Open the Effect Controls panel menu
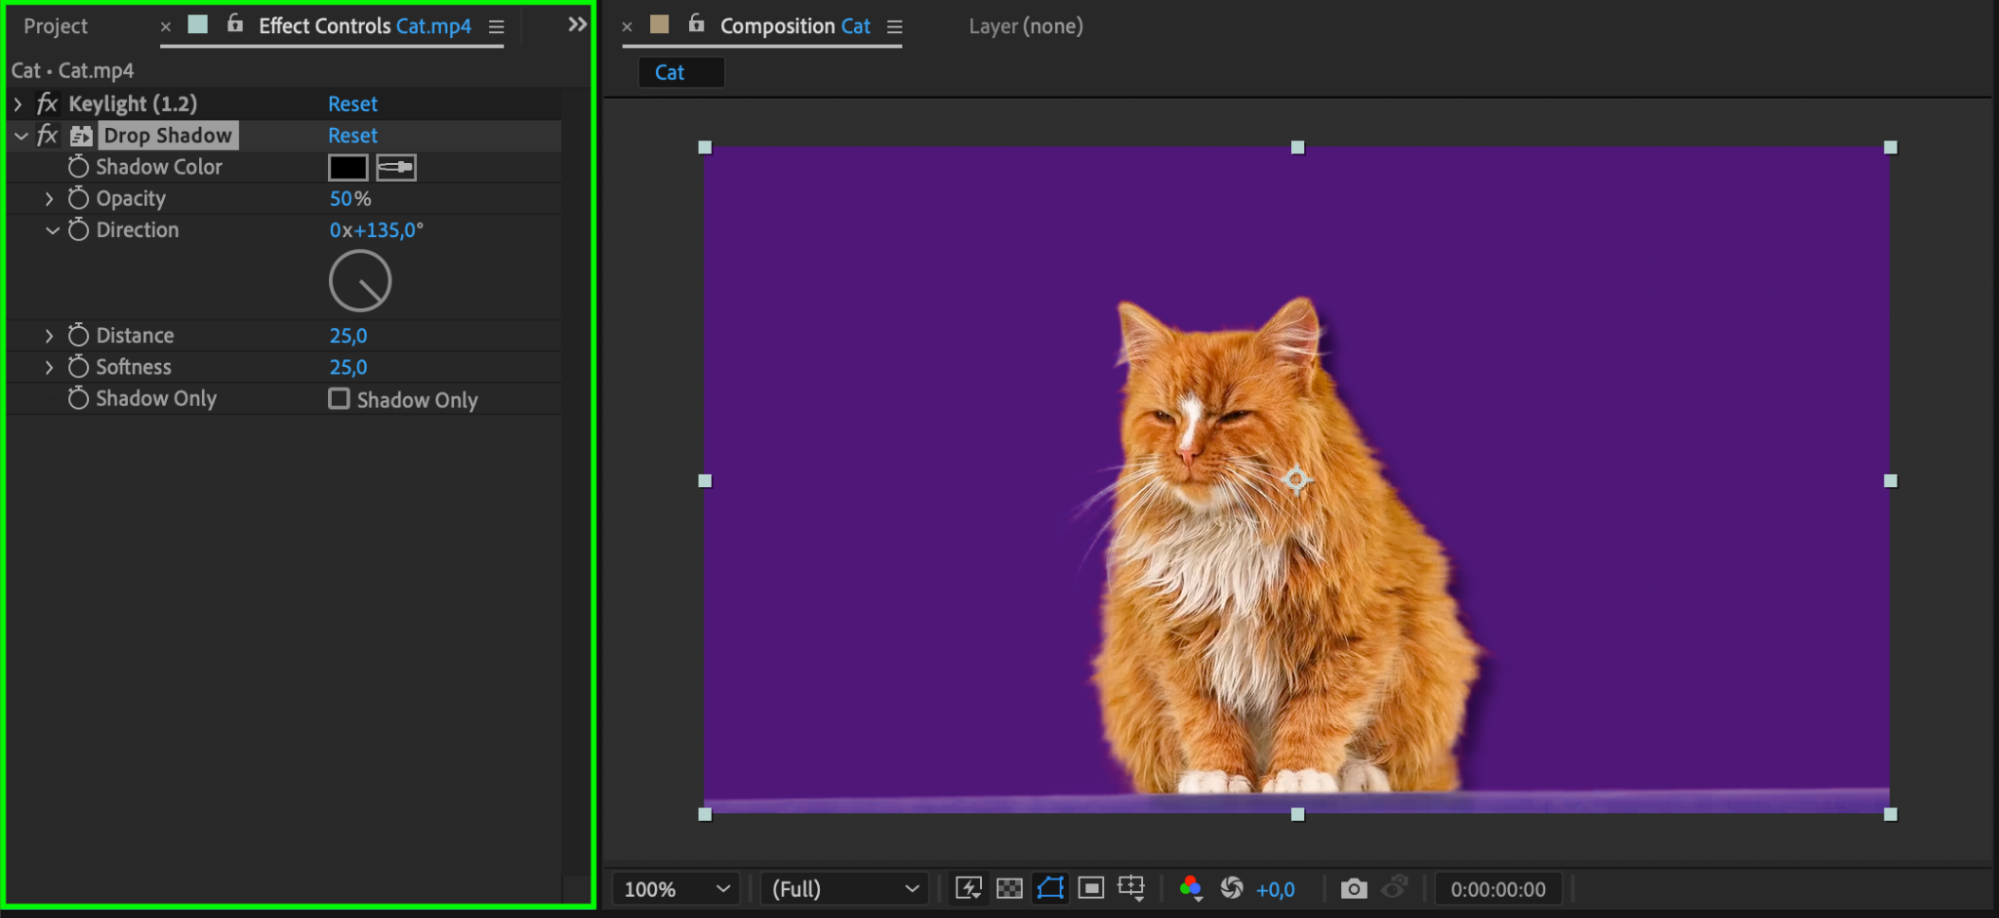Viewport: 1999px width, 918px height. click(x=496, y=27)
